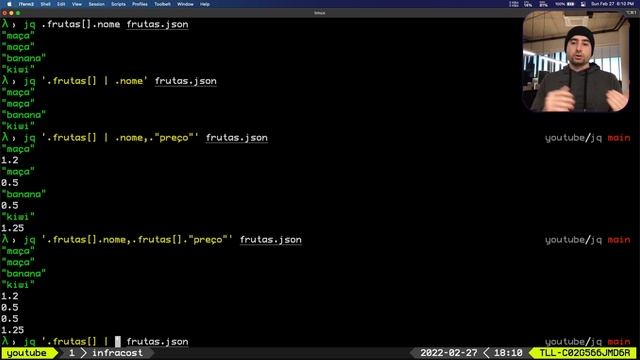Image resolution: width=640 pixels, height=360 pixels.
Task: Place cursor in the current jq command line
Action: point(118,342)
